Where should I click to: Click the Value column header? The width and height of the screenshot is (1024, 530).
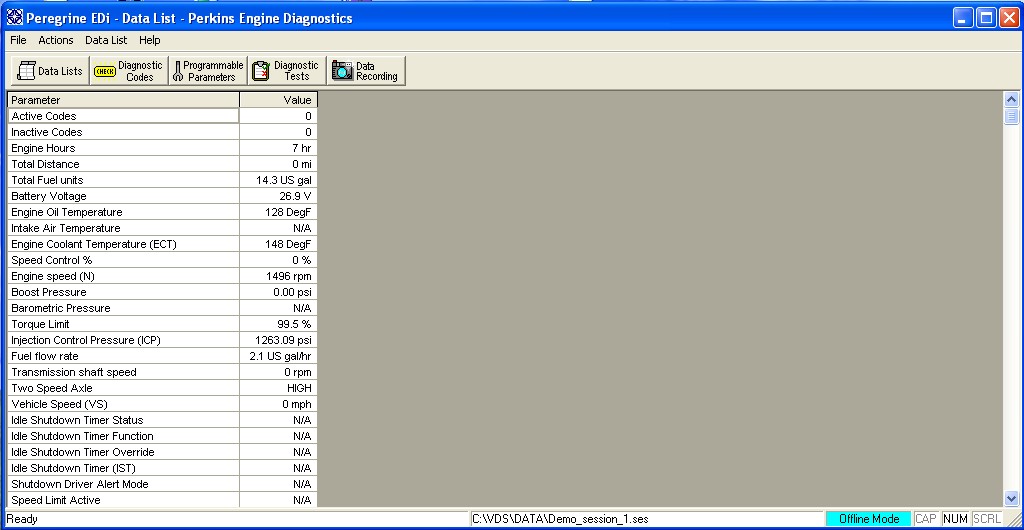pyautogui.click(x=279, y=100)
